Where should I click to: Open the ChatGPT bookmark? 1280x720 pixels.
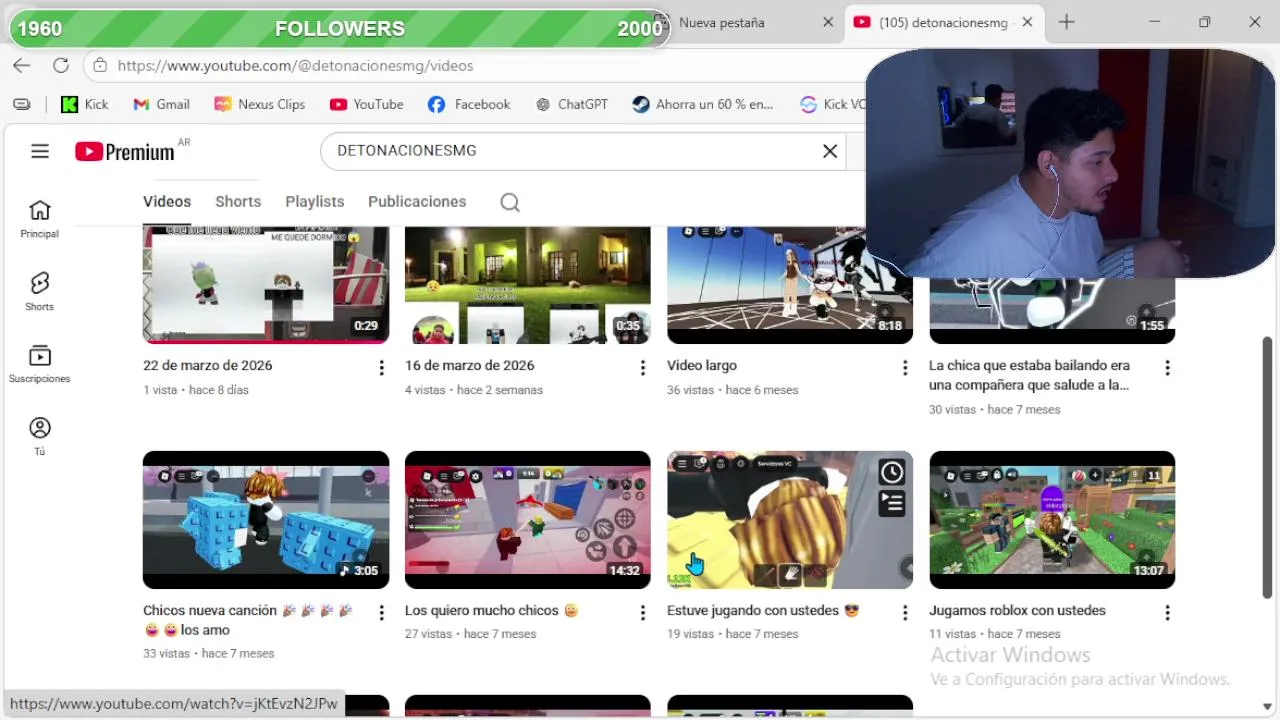[571, 104]
